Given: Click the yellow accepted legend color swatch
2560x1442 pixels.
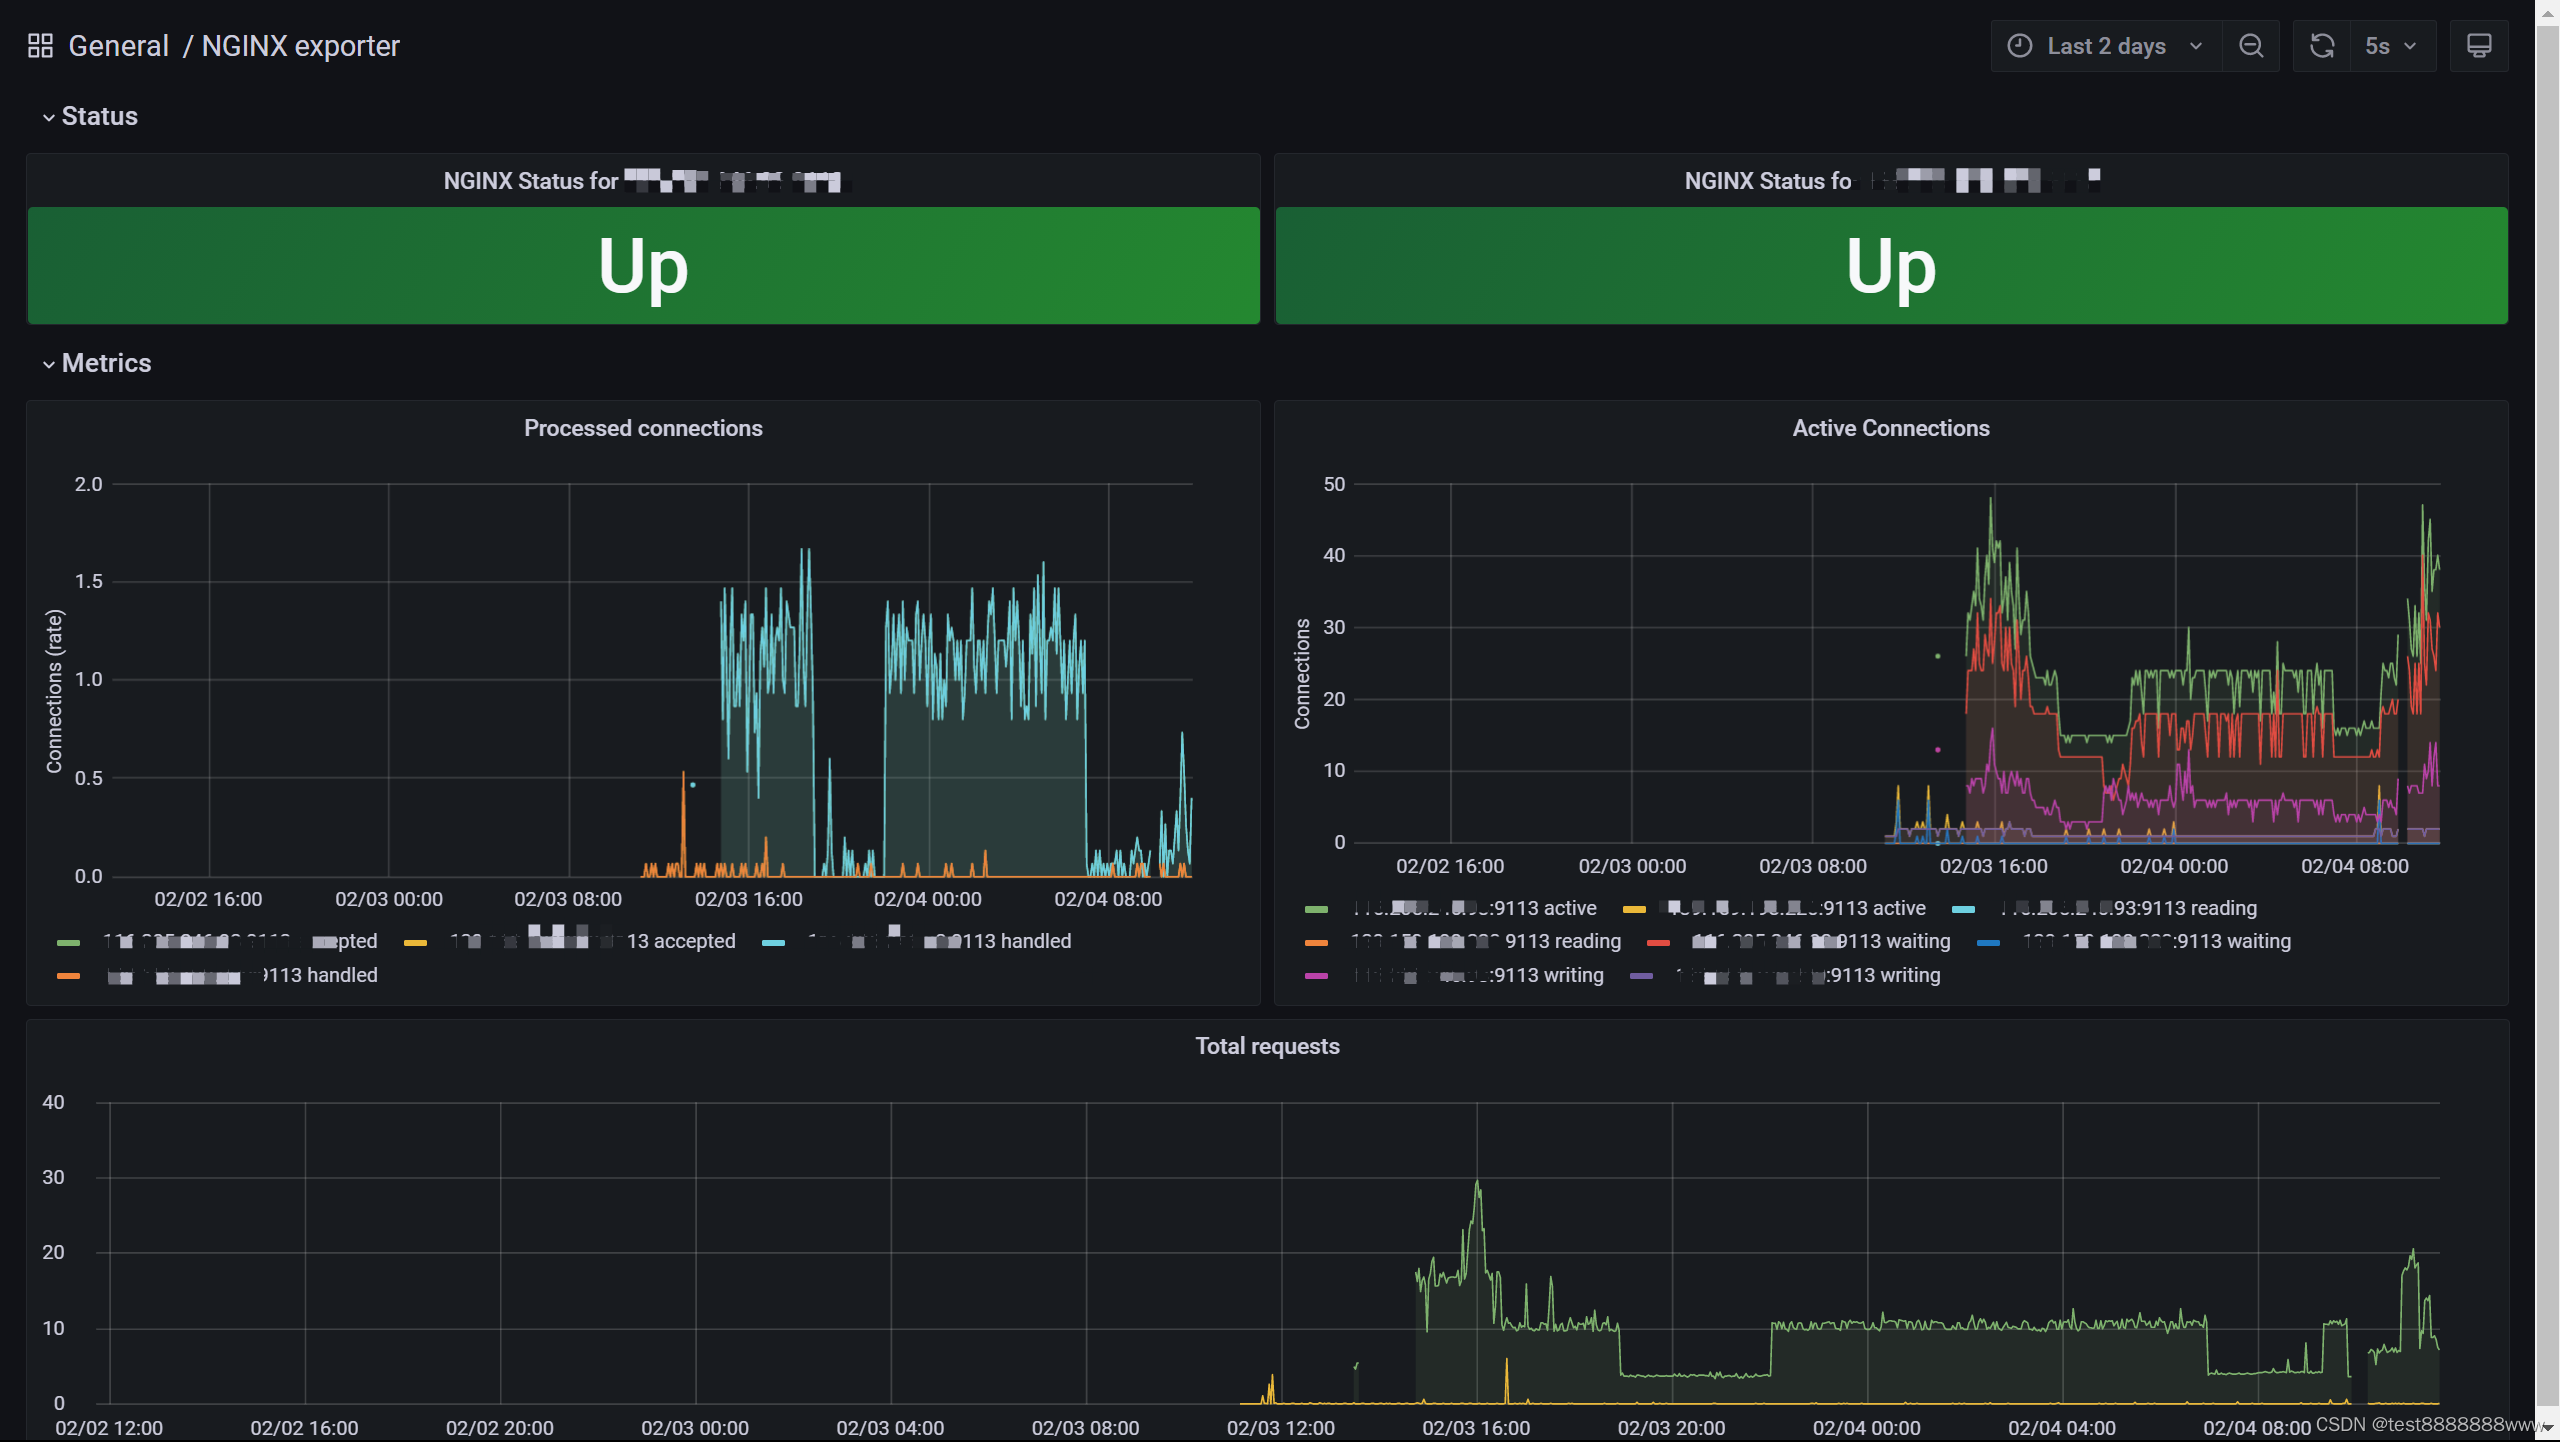Looking at the screenshot, I should pos(415,942).
